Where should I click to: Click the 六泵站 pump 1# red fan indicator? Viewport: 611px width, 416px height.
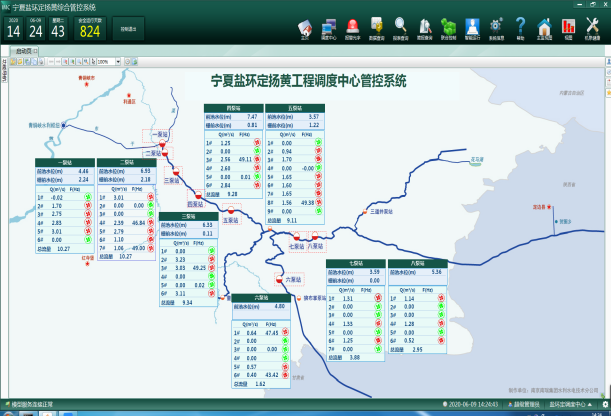click(x=285, y=333)
